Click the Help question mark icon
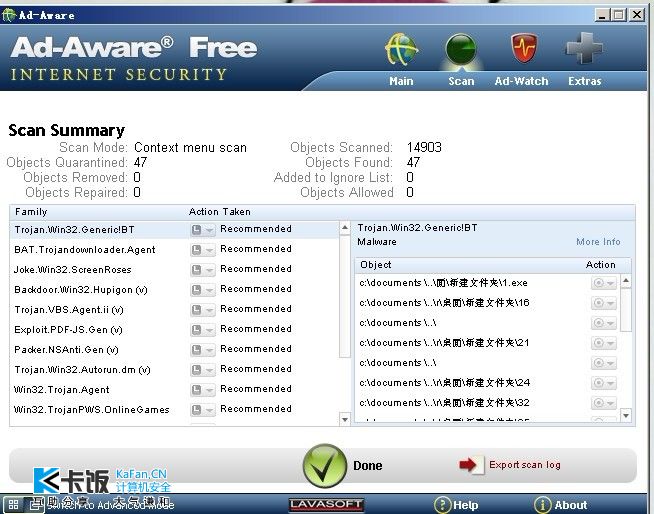 point(442,505)
